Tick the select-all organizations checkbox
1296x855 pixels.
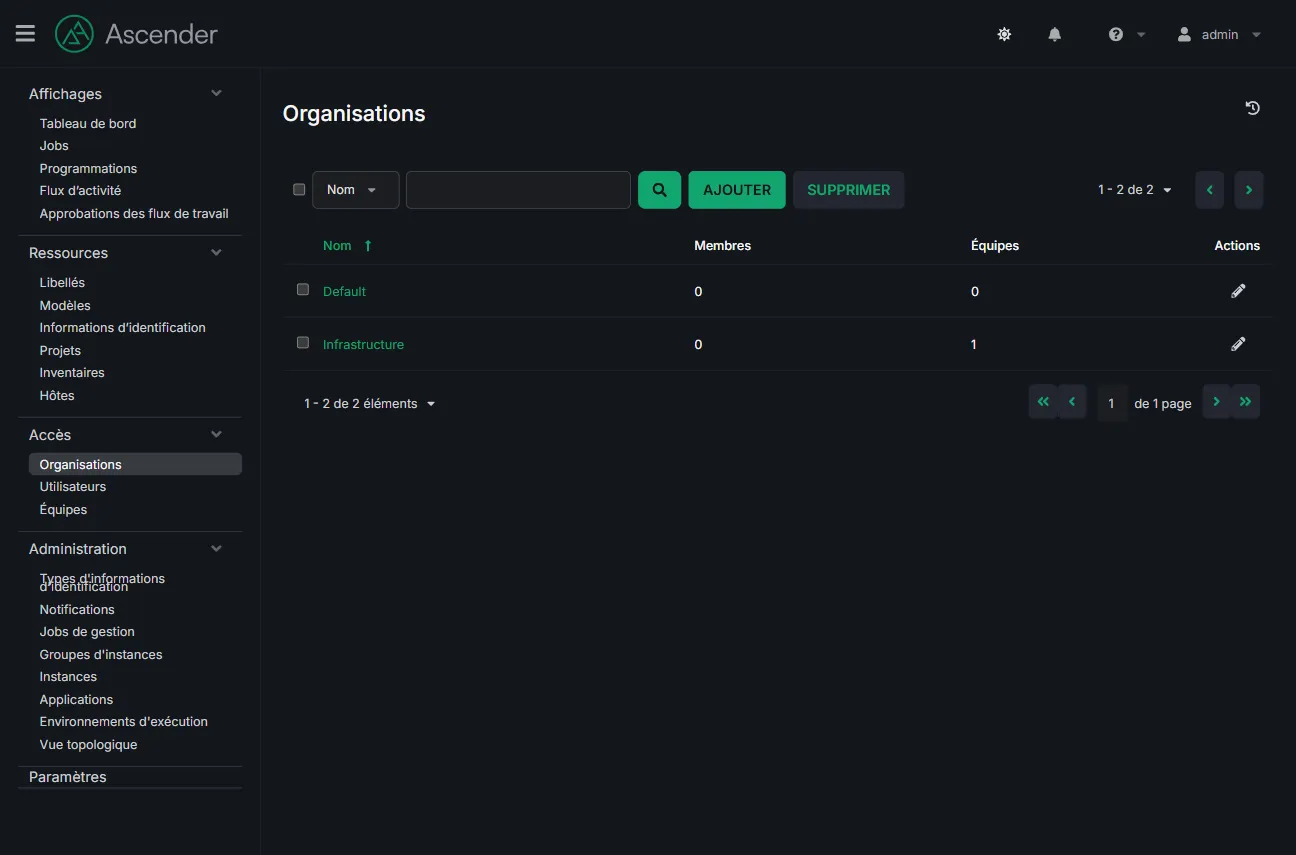299,189
